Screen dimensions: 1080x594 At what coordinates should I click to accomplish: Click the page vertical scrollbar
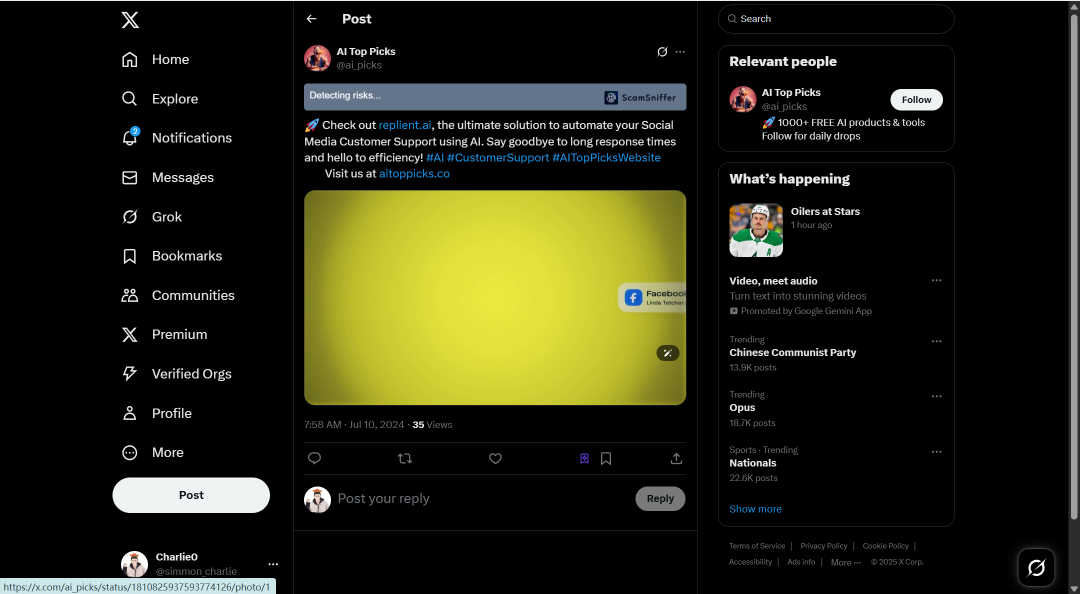(1074, 267)
